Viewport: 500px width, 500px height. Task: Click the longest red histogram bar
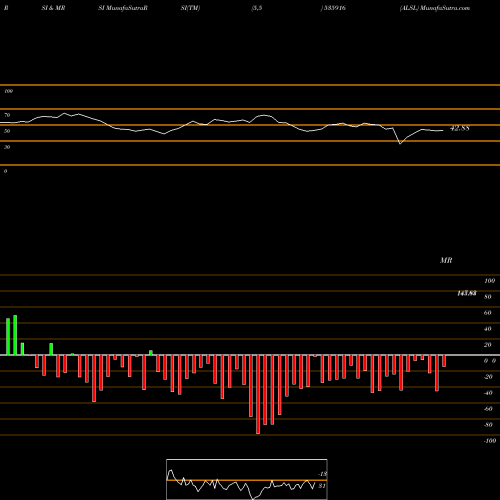[258, 394]
